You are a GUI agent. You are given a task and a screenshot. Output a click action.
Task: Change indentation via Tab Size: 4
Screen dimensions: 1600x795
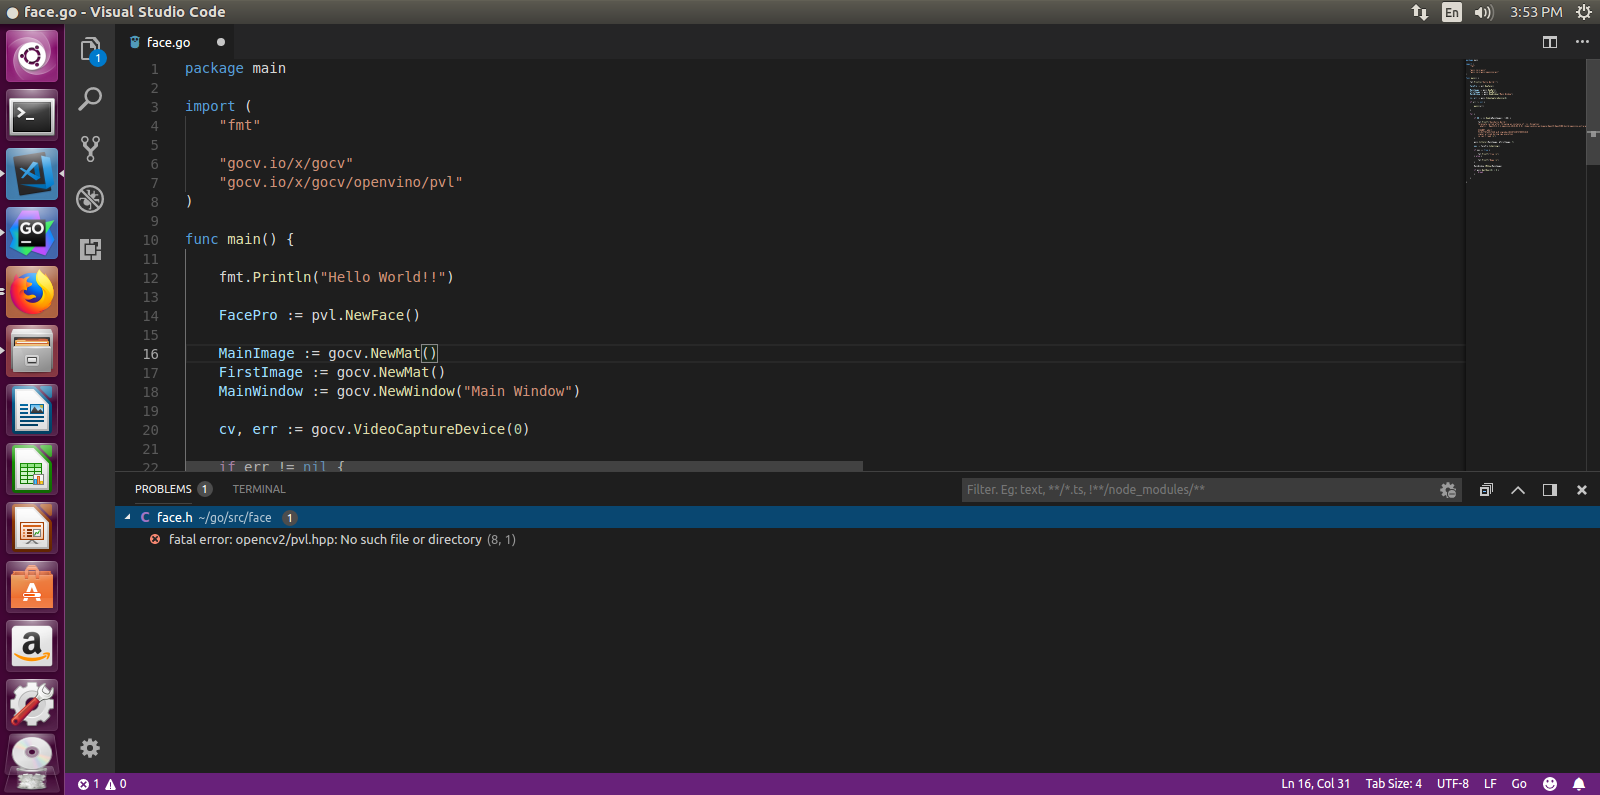tap(1393, 784)
